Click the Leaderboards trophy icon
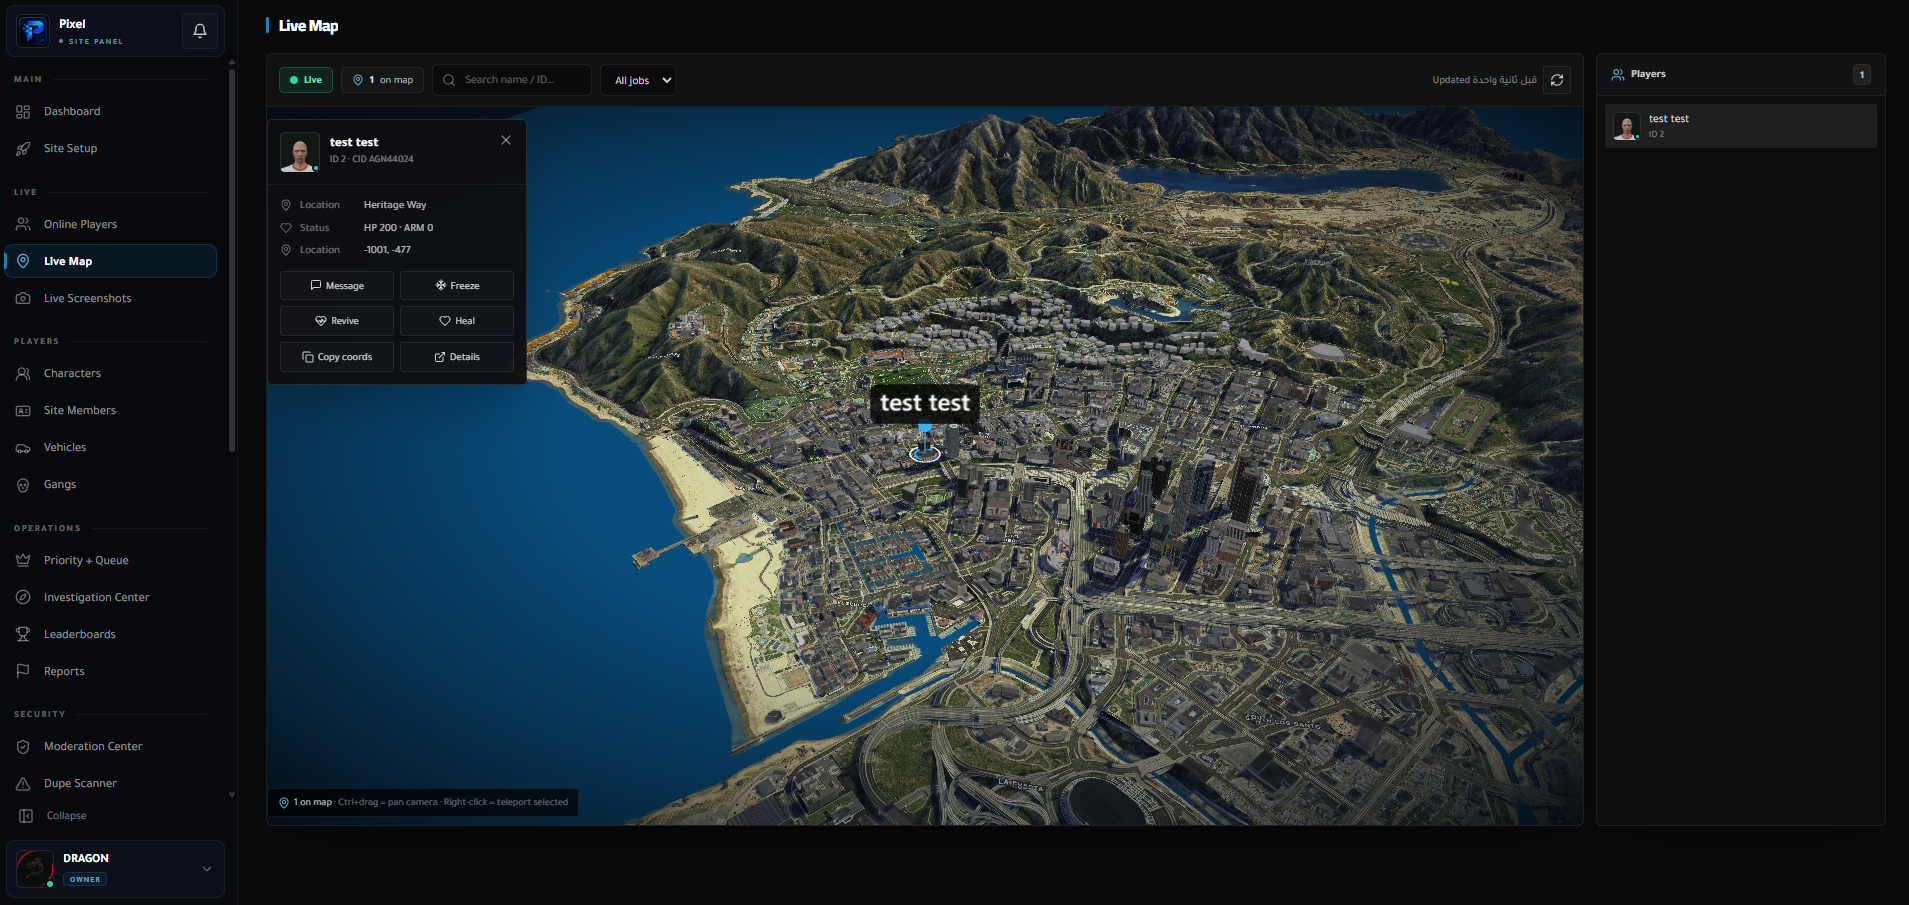 coord(23,634)
